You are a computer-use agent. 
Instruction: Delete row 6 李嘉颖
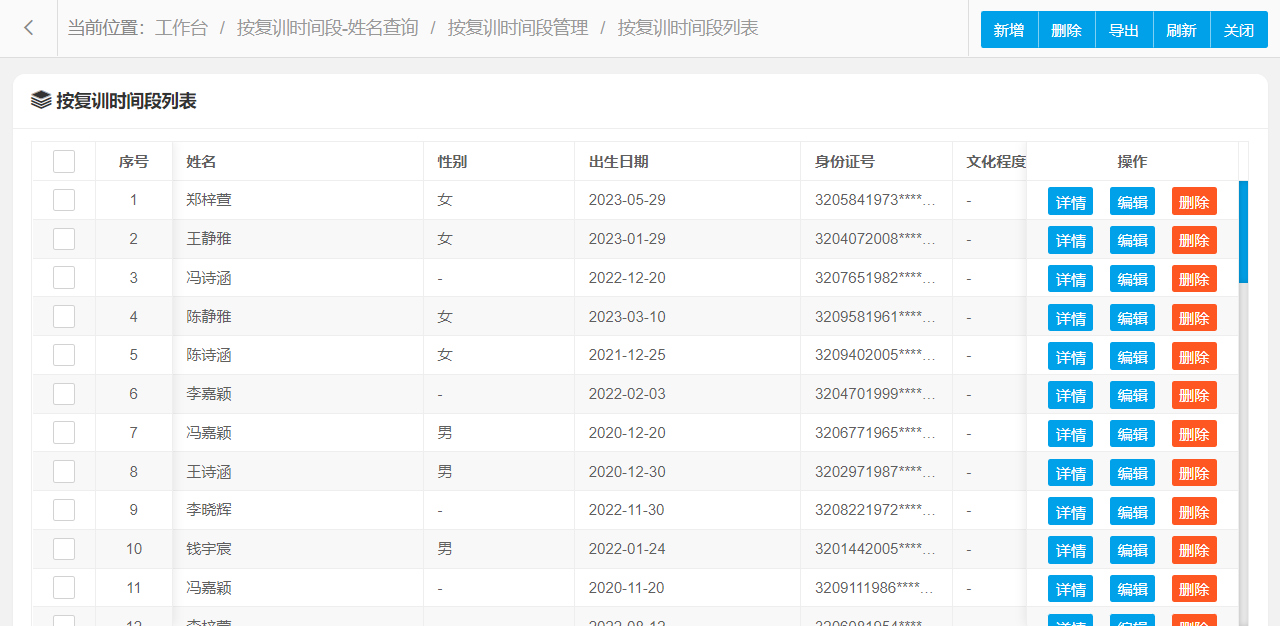(1194, 395)
